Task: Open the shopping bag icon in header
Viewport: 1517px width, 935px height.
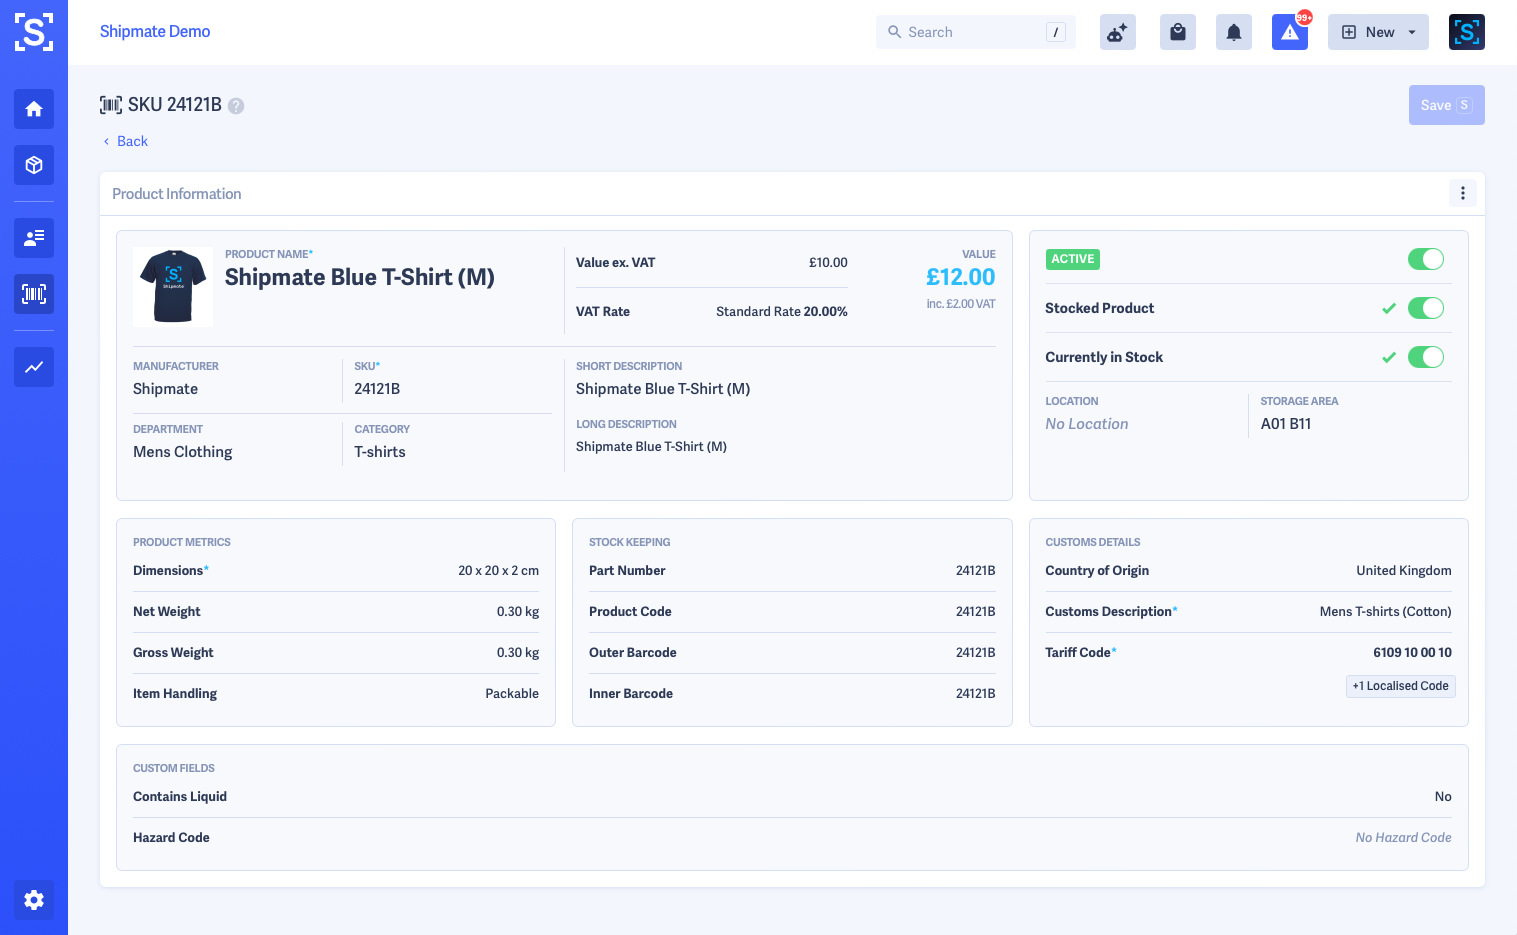Action: (x=1178, y=32)
